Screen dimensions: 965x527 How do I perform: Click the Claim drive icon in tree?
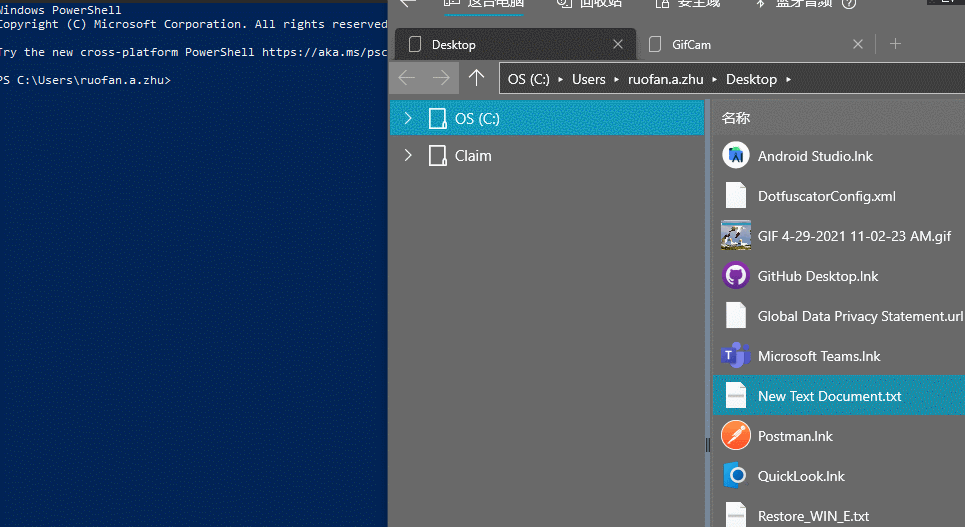point(438,156)
